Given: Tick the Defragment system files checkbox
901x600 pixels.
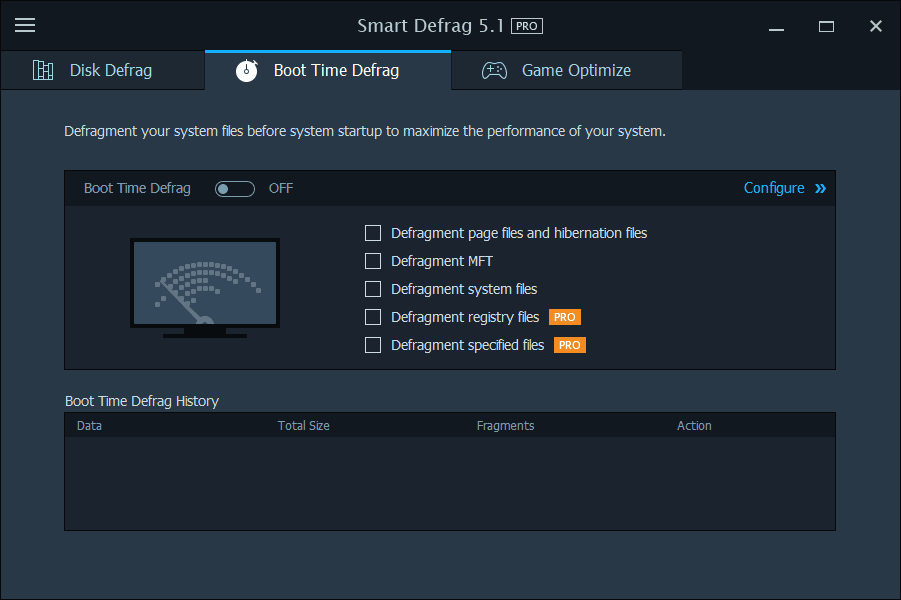Looking at the screenshot, I should pyautogui.click(x=373, y=289).
